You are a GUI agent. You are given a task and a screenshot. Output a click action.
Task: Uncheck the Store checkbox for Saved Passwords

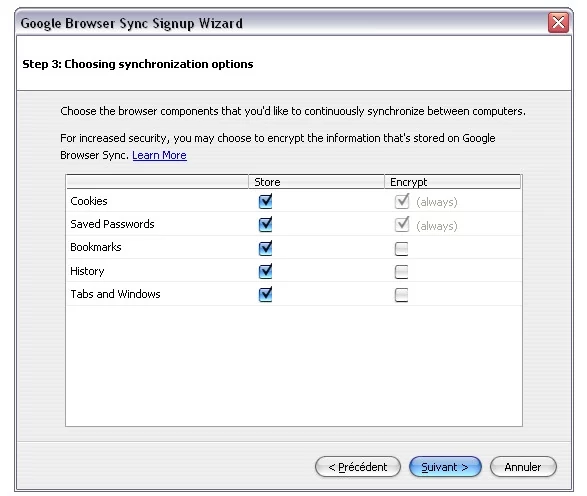coord(265,225)
